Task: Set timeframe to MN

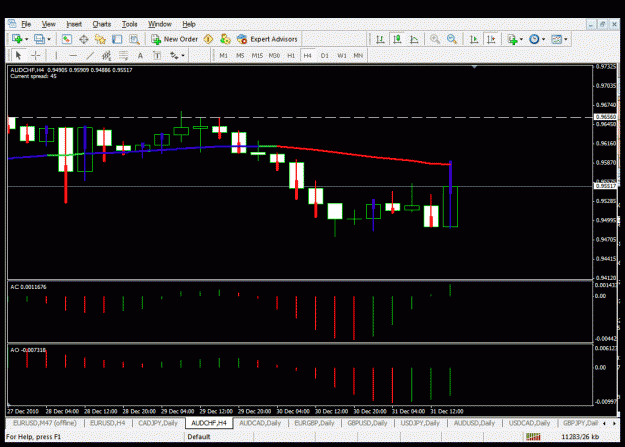Action: [x=358, y=55]
